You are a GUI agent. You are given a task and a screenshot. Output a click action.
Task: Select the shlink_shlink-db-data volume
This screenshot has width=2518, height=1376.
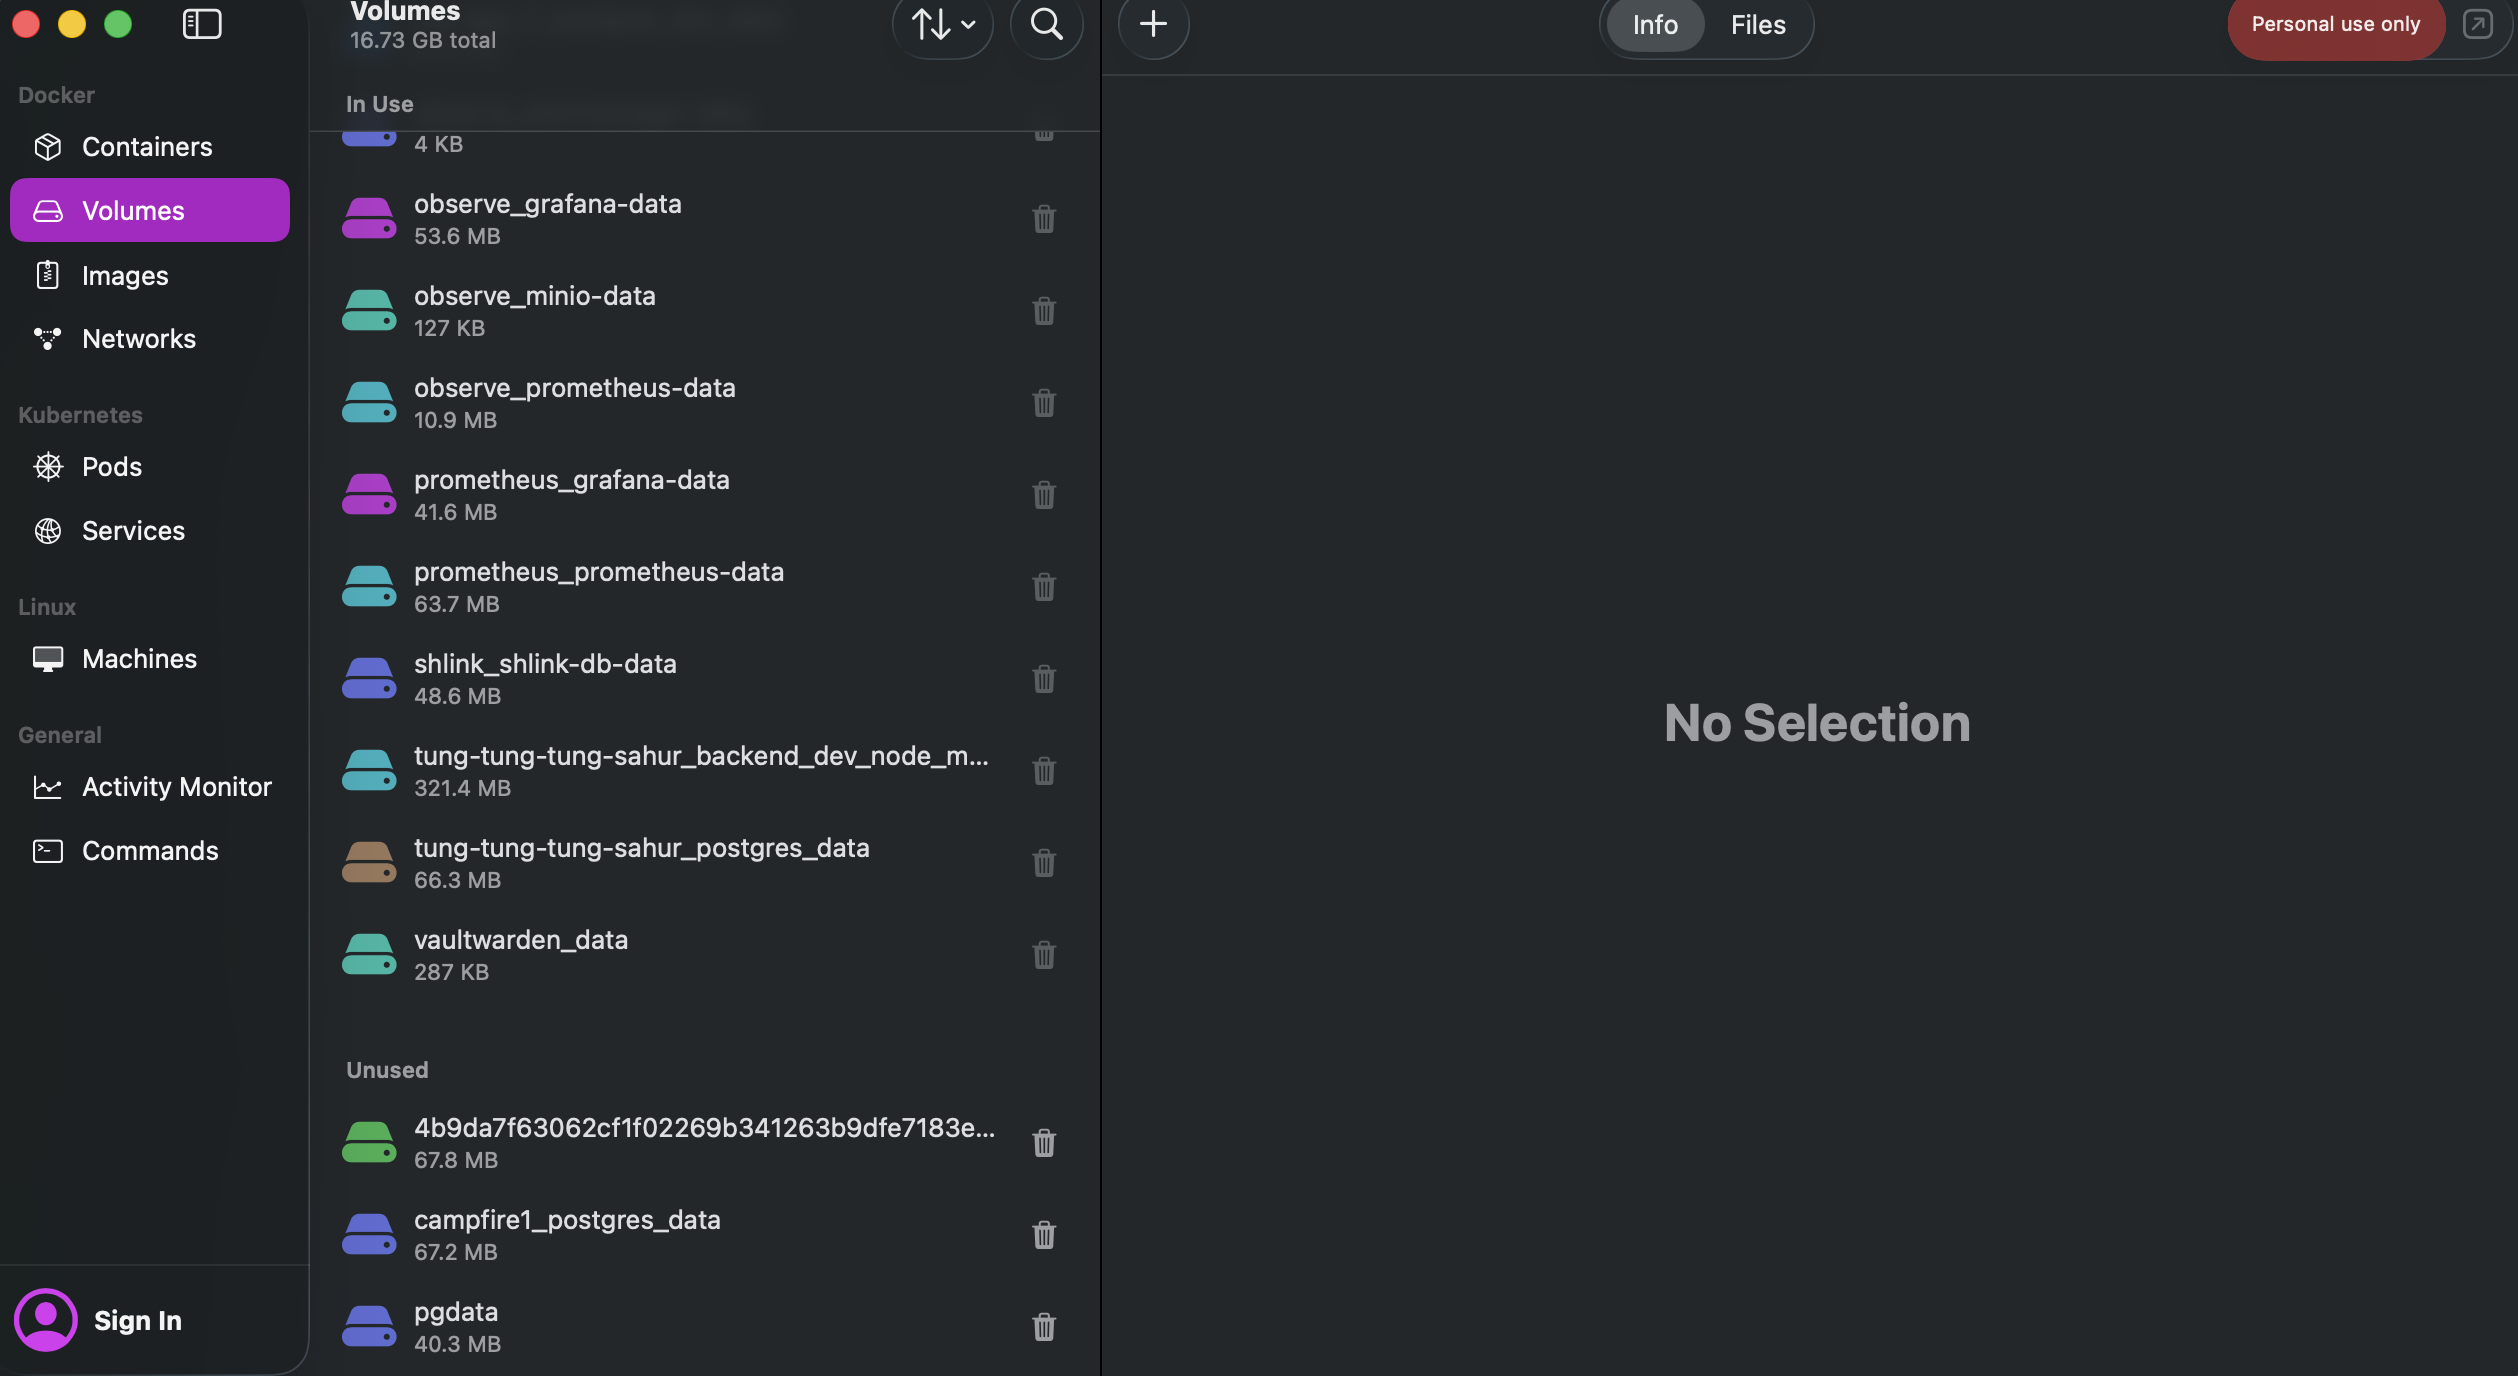545,679
